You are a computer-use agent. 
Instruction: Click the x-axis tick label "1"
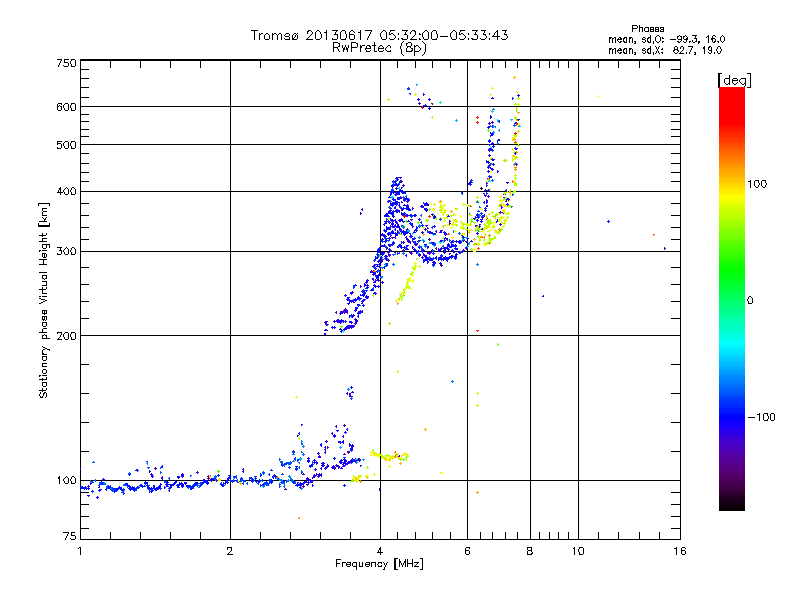80,551
